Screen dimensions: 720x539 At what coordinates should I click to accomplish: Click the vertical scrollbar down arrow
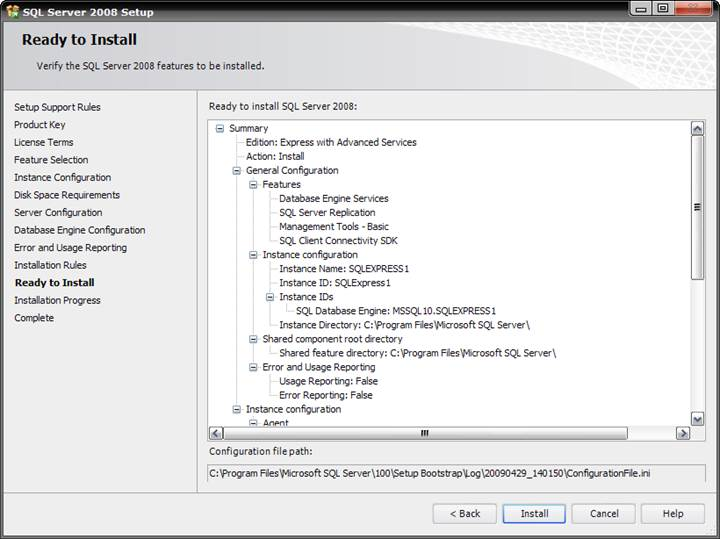(x=698, y=419)
